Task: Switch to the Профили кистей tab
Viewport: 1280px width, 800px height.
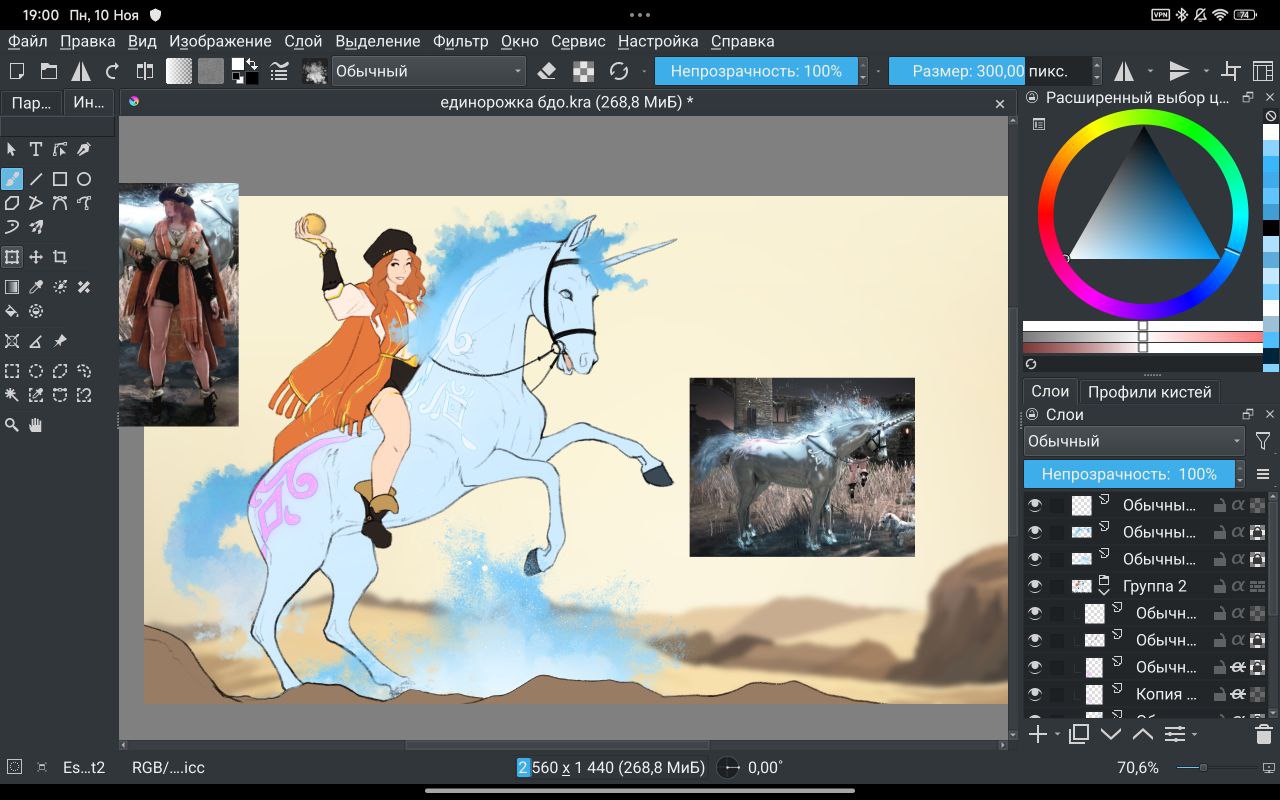Action: pos(1149,392)
